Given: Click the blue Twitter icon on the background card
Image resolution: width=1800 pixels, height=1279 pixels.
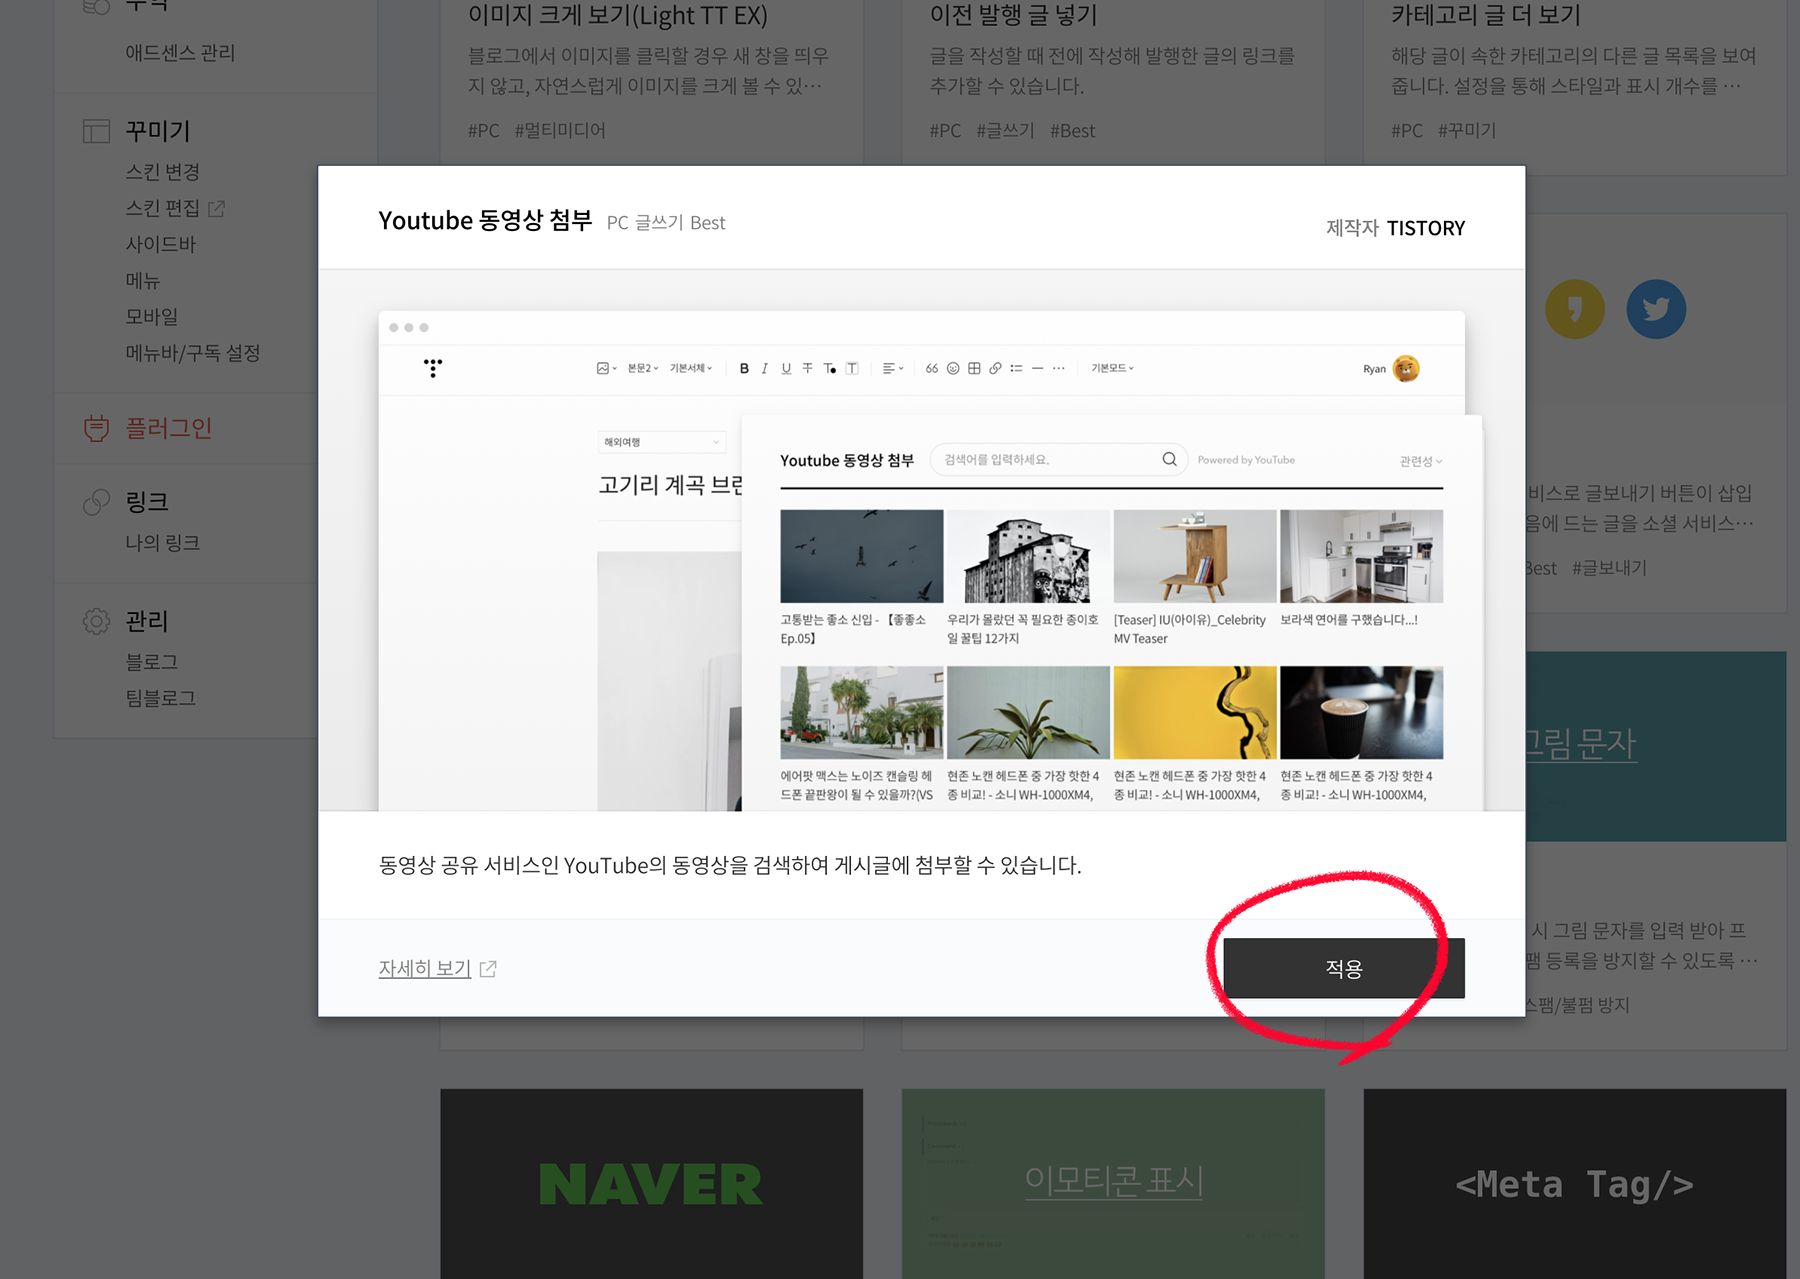Looking at the screenshot, I should (x=1656, y=309).
